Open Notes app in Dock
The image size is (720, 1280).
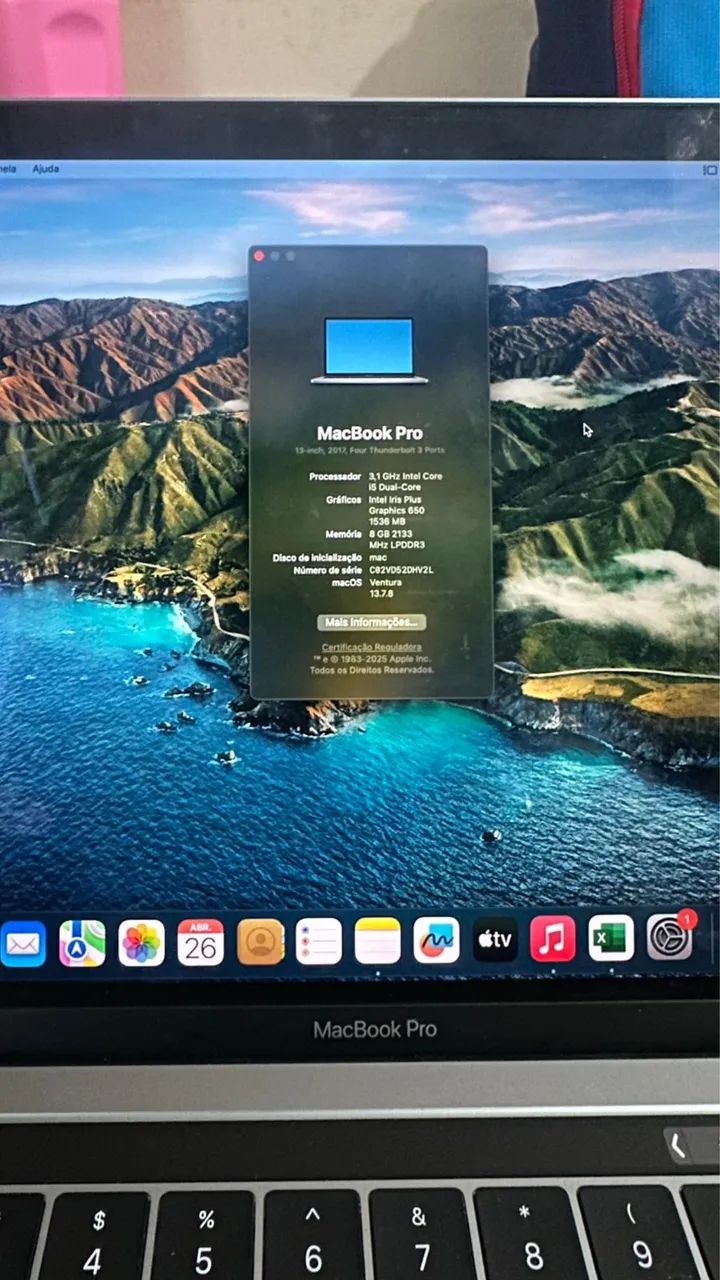pos(378,941)
